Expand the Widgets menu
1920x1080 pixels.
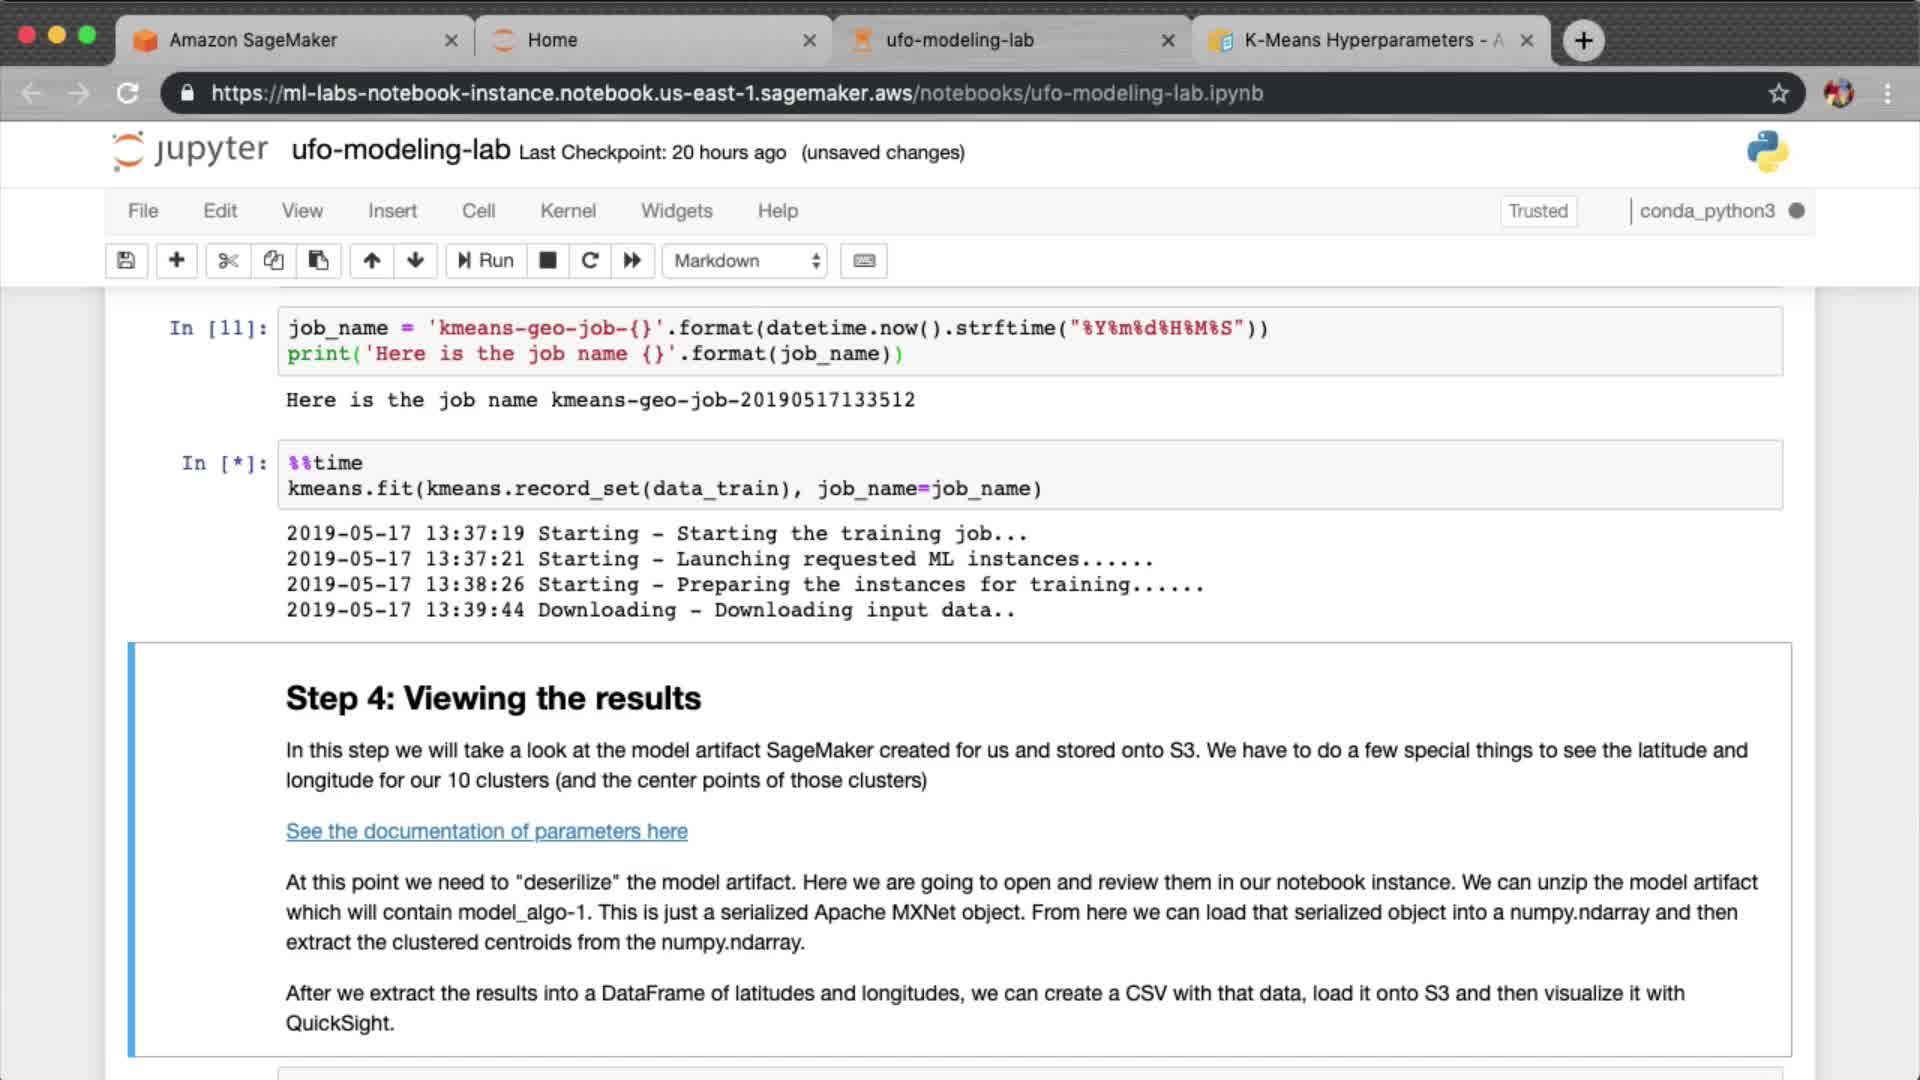[x=676, y=211]
